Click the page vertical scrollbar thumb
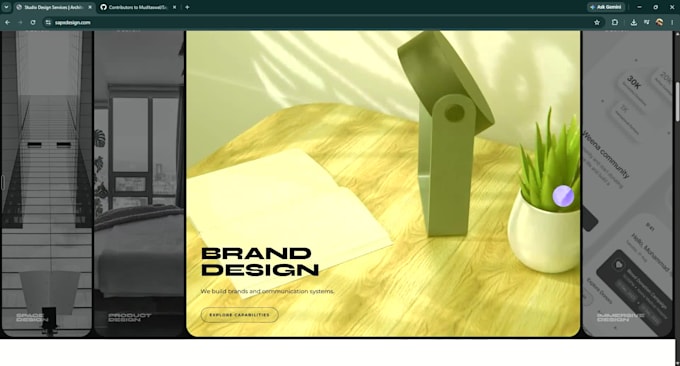The image size is (680, 366). (x=677, y=102)
